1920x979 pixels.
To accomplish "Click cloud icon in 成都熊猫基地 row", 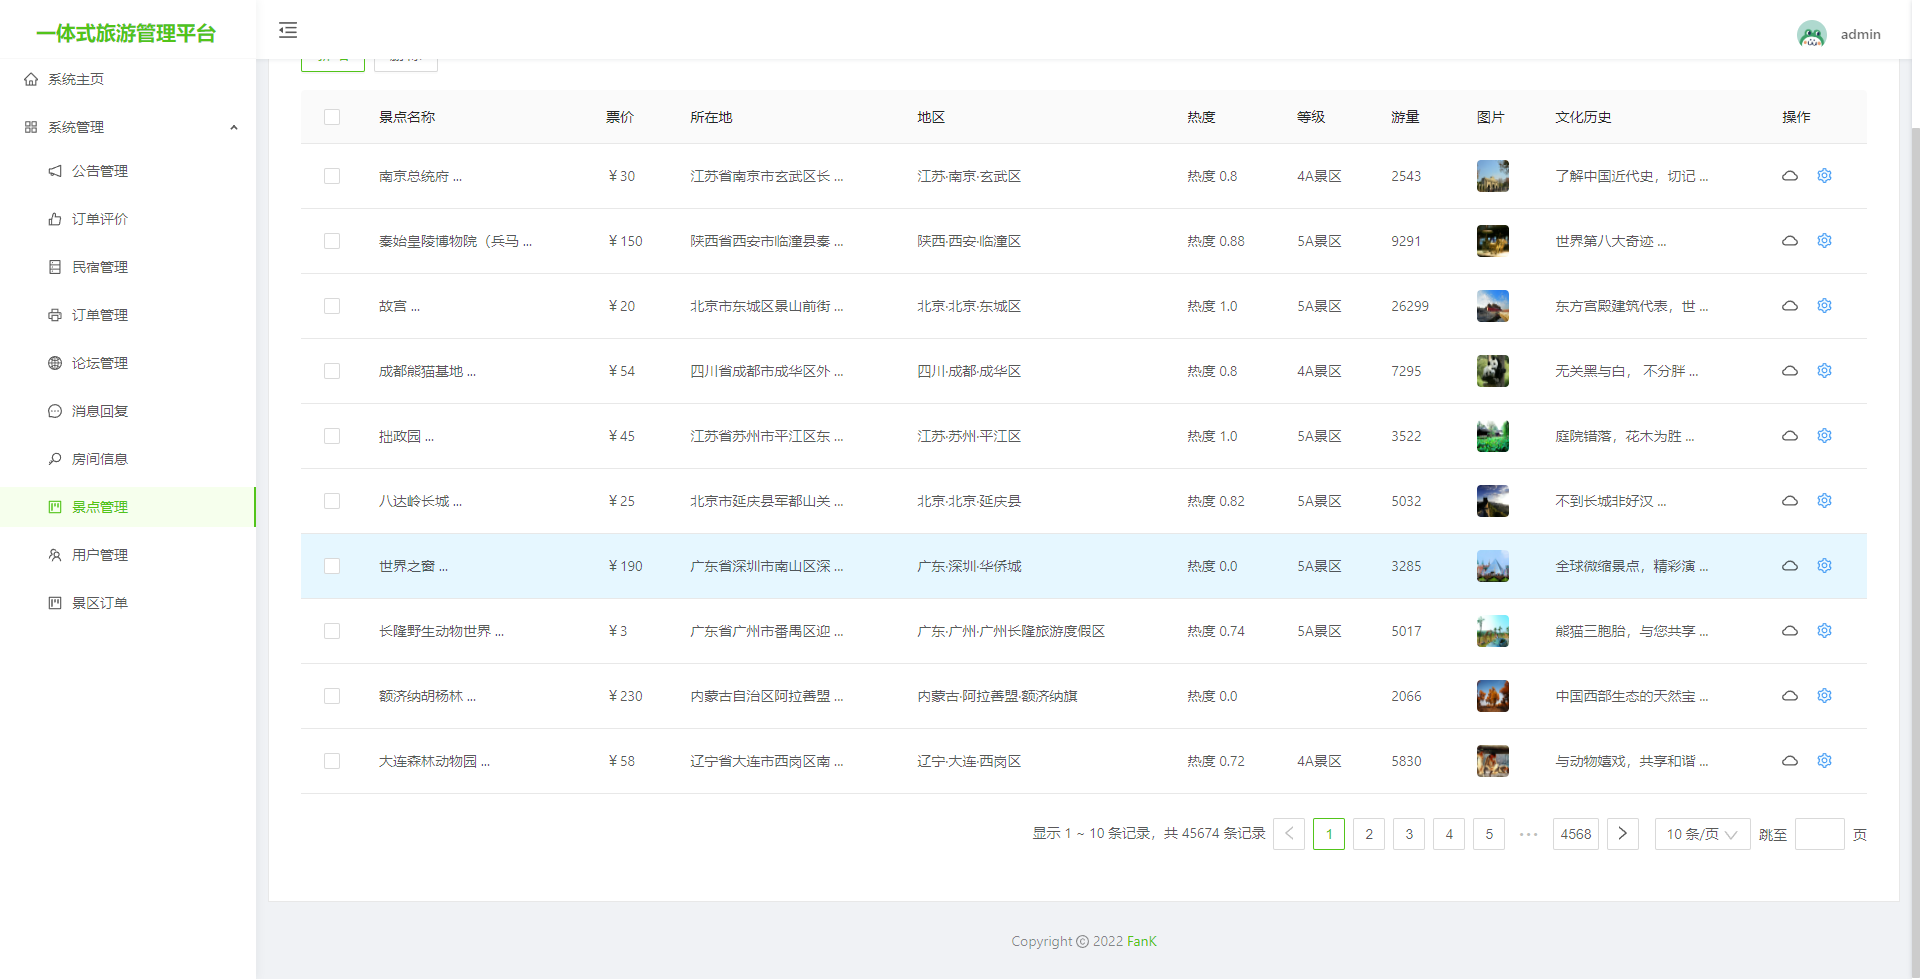I will (1790, 371).
